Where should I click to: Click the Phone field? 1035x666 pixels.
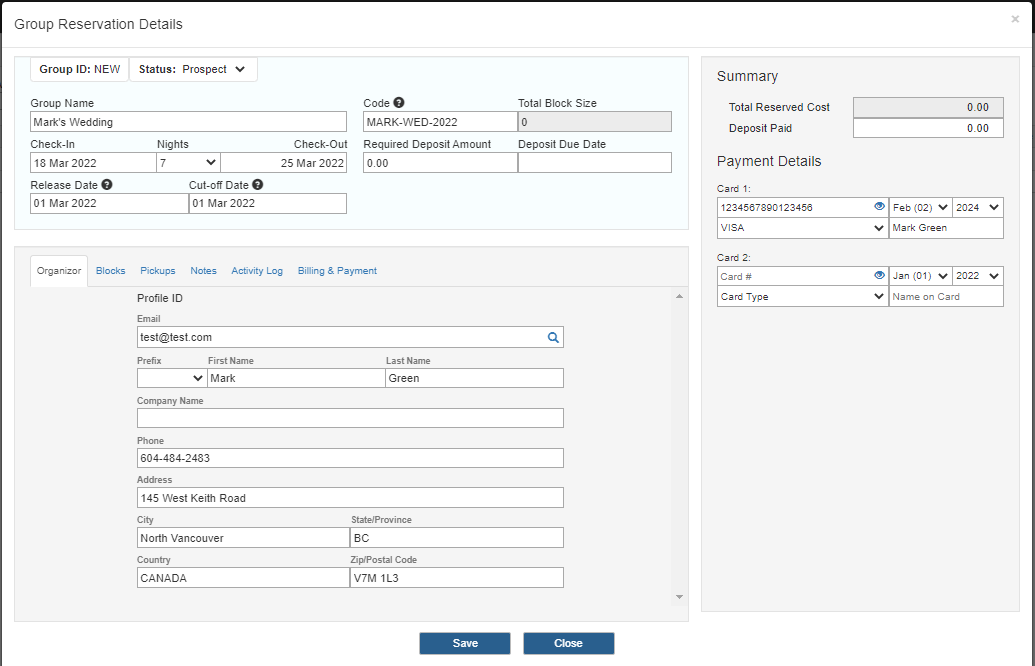pos(351,458)
